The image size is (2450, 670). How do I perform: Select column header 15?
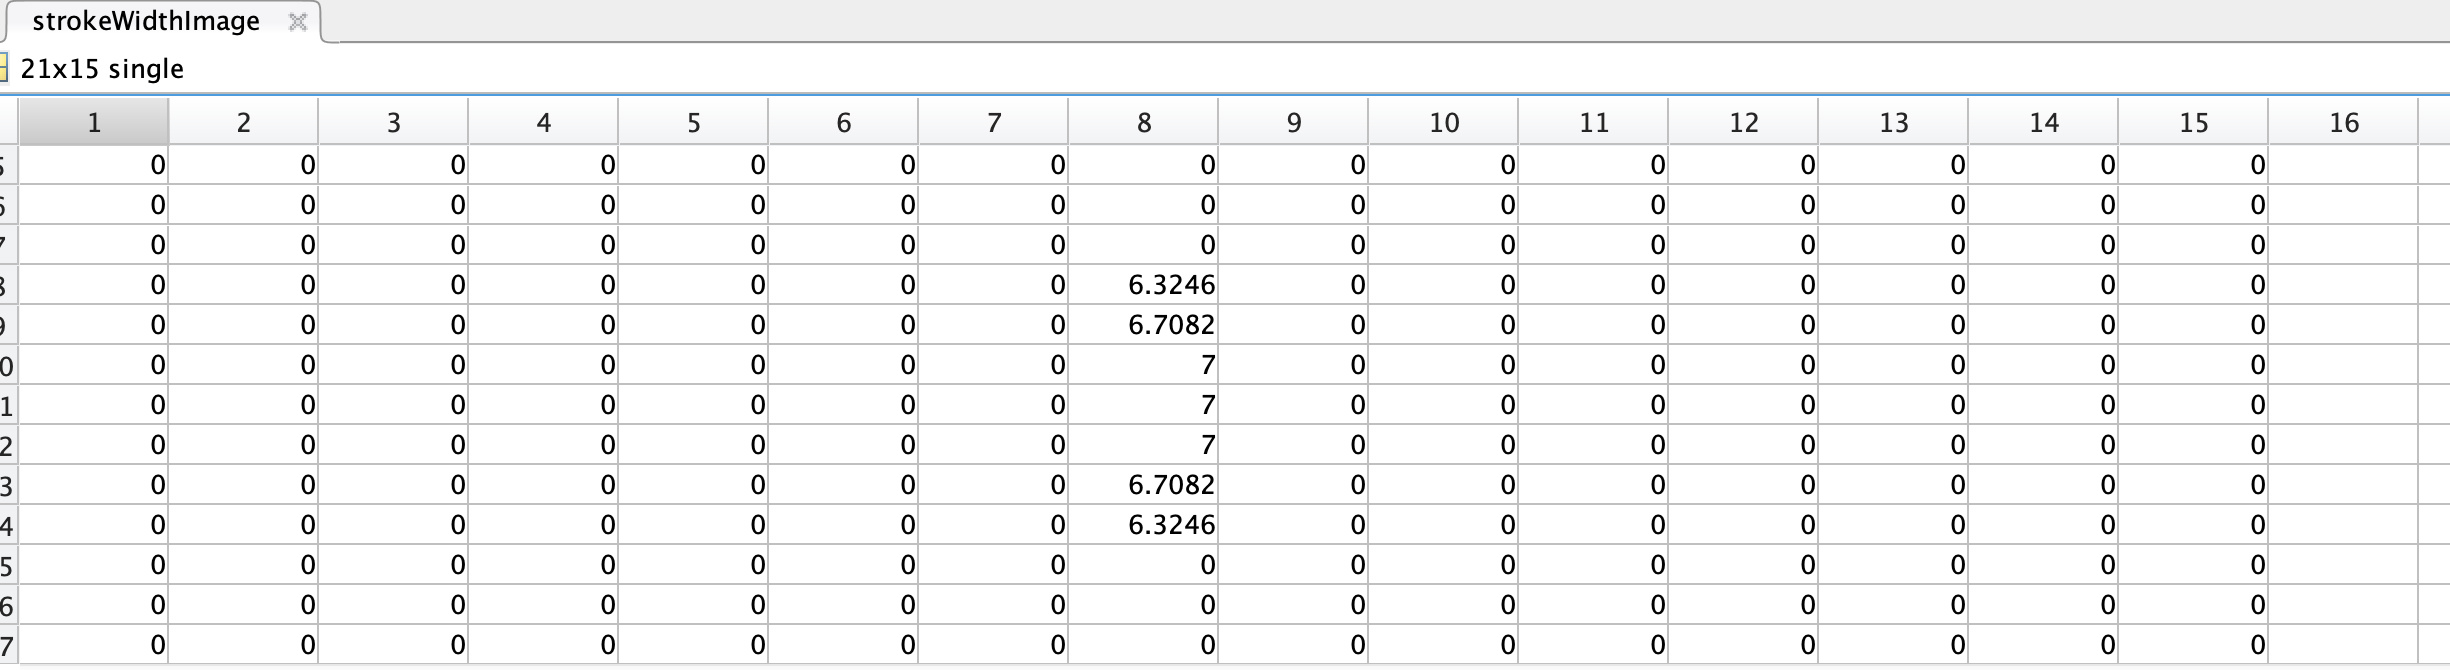click(x=2194, y=122)
